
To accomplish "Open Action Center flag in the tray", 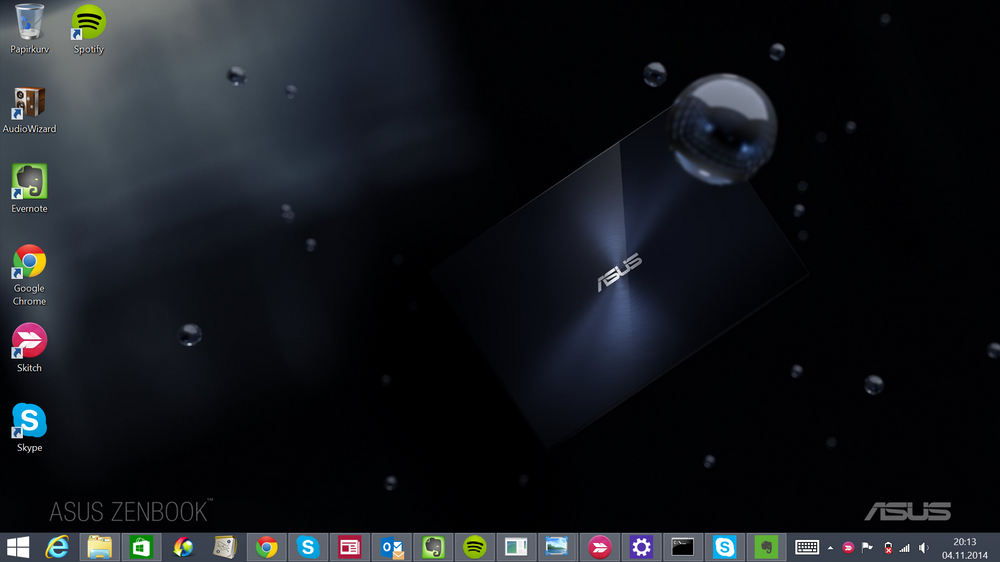I will coord(867,548).
